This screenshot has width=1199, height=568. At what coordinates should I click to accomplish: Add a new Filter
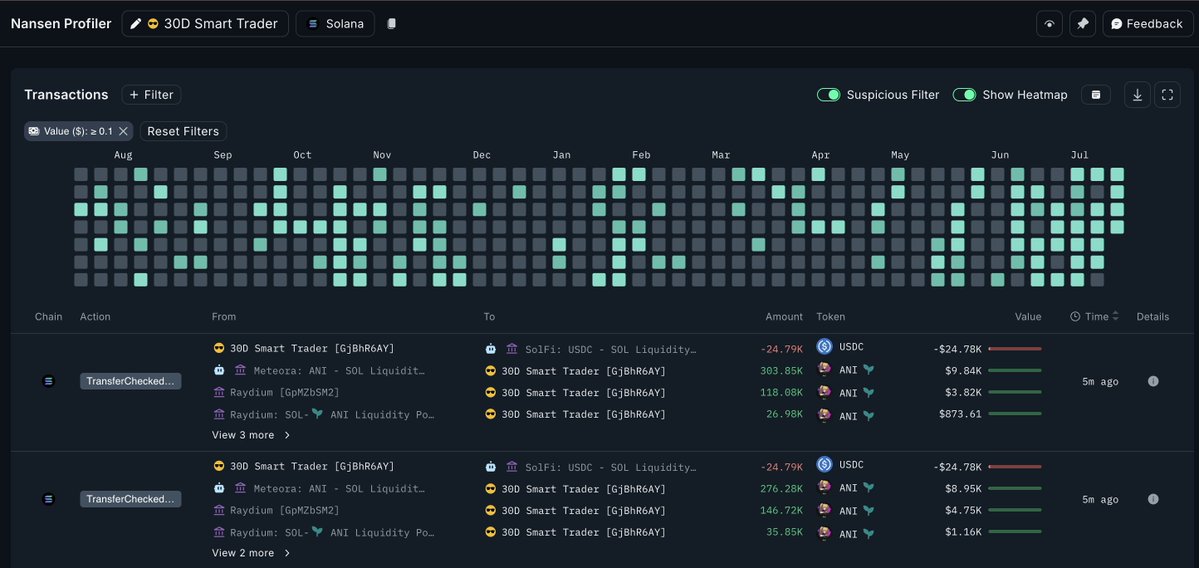(x=151, y=95)
